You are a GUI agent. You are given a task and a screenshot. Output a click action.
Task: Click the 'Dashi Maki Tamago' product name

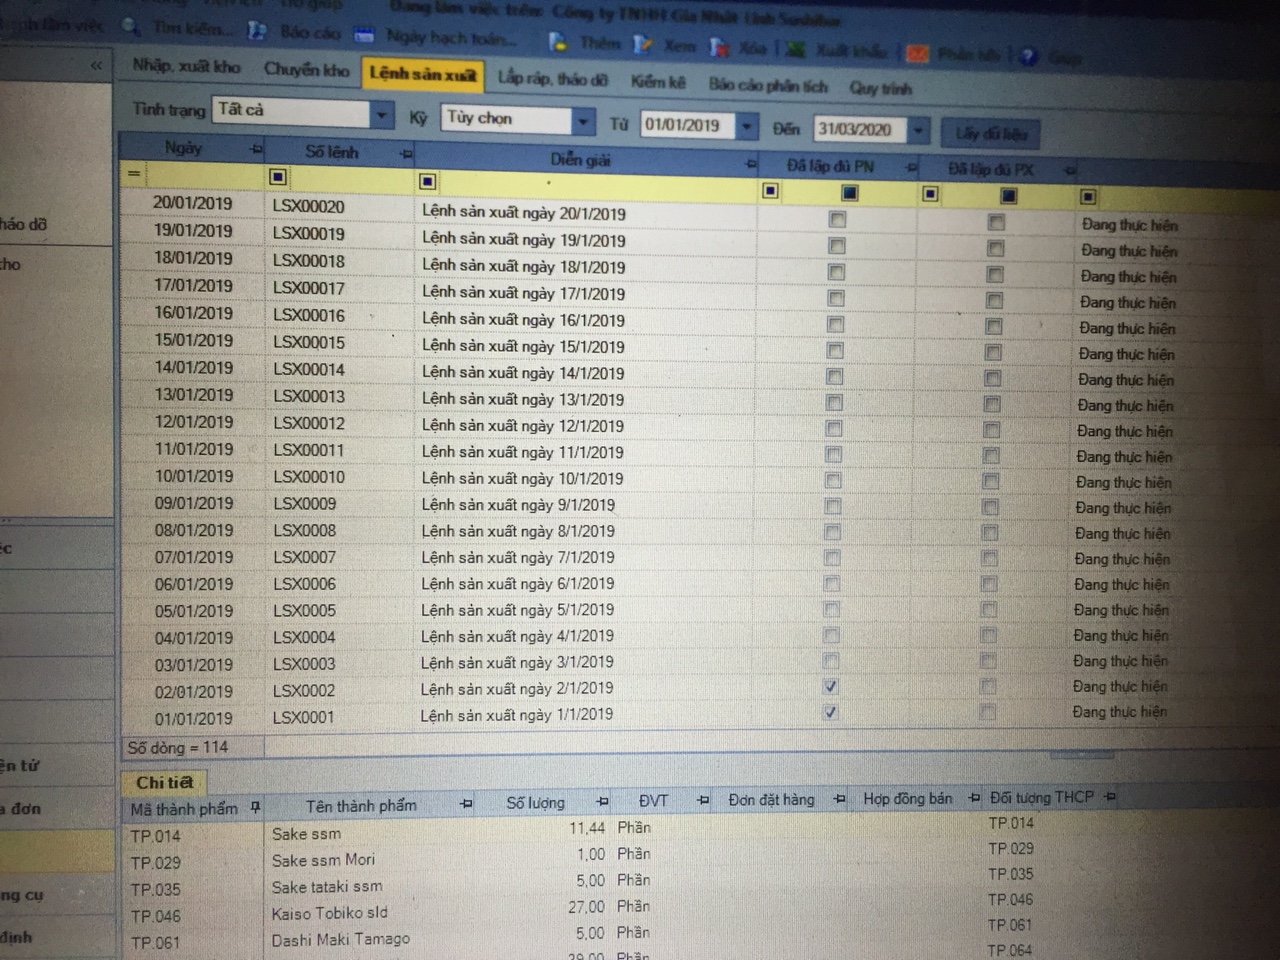pyautogui.click(x=340, y=940)
